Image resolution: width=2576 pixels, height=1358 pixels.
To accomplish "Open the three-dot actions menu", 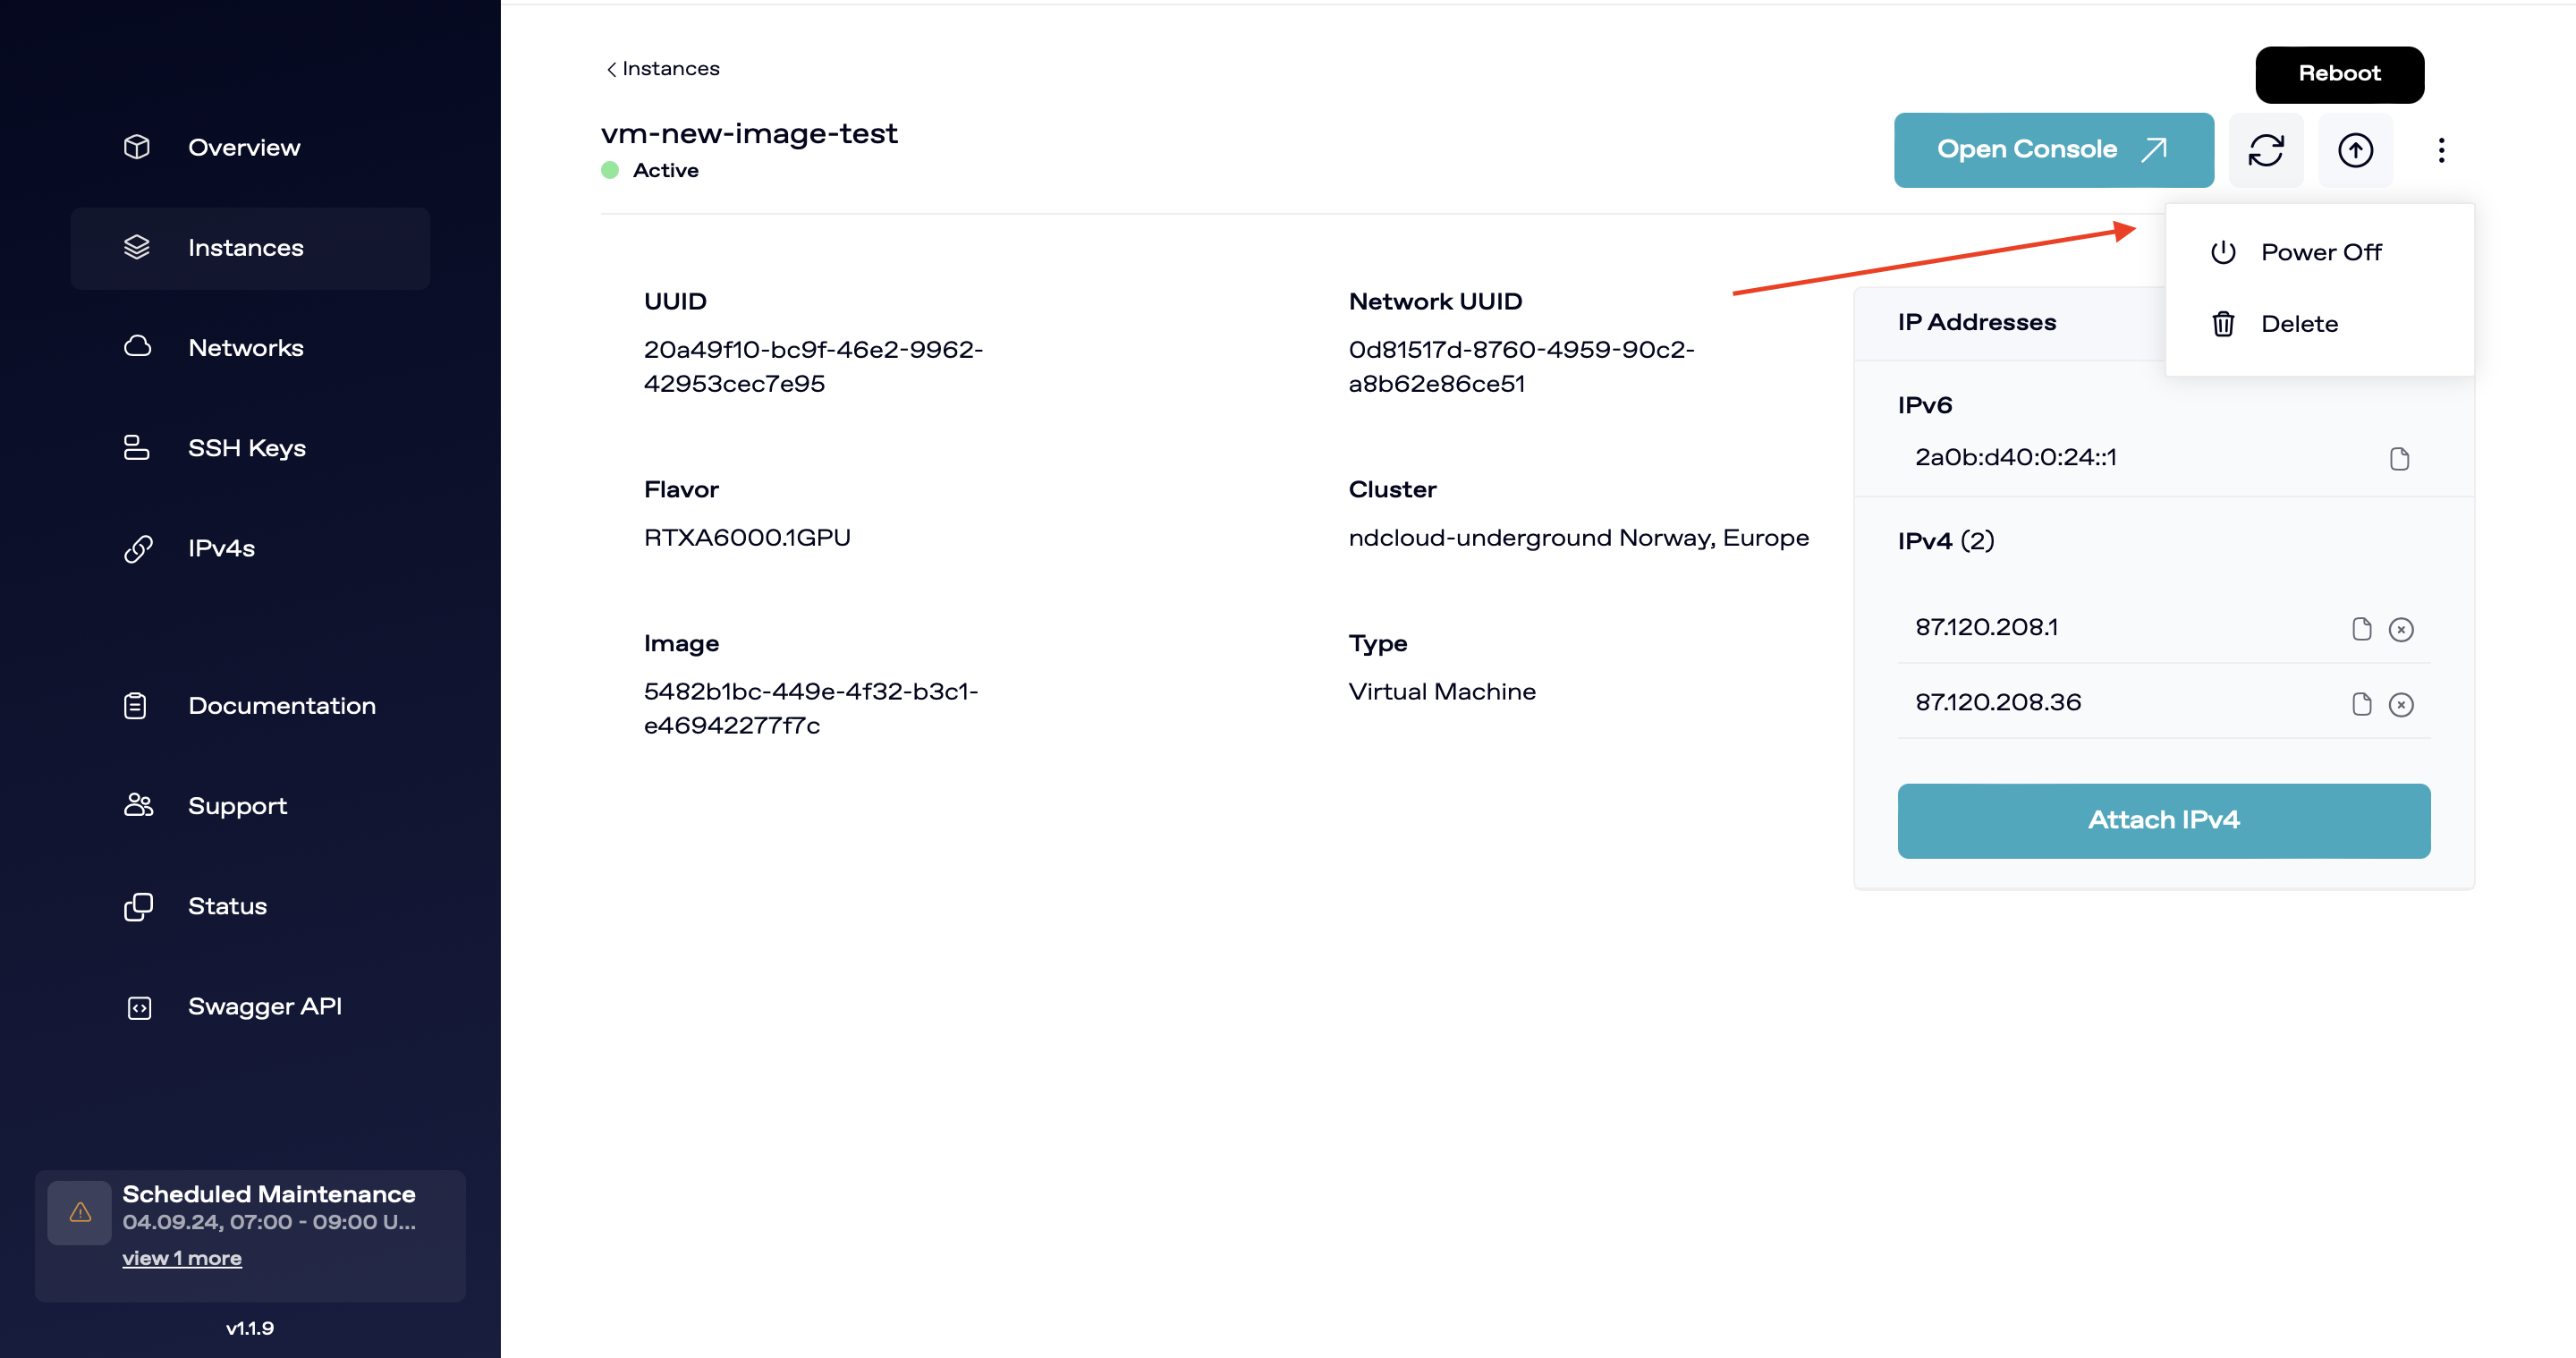I will click(2442, 150).
